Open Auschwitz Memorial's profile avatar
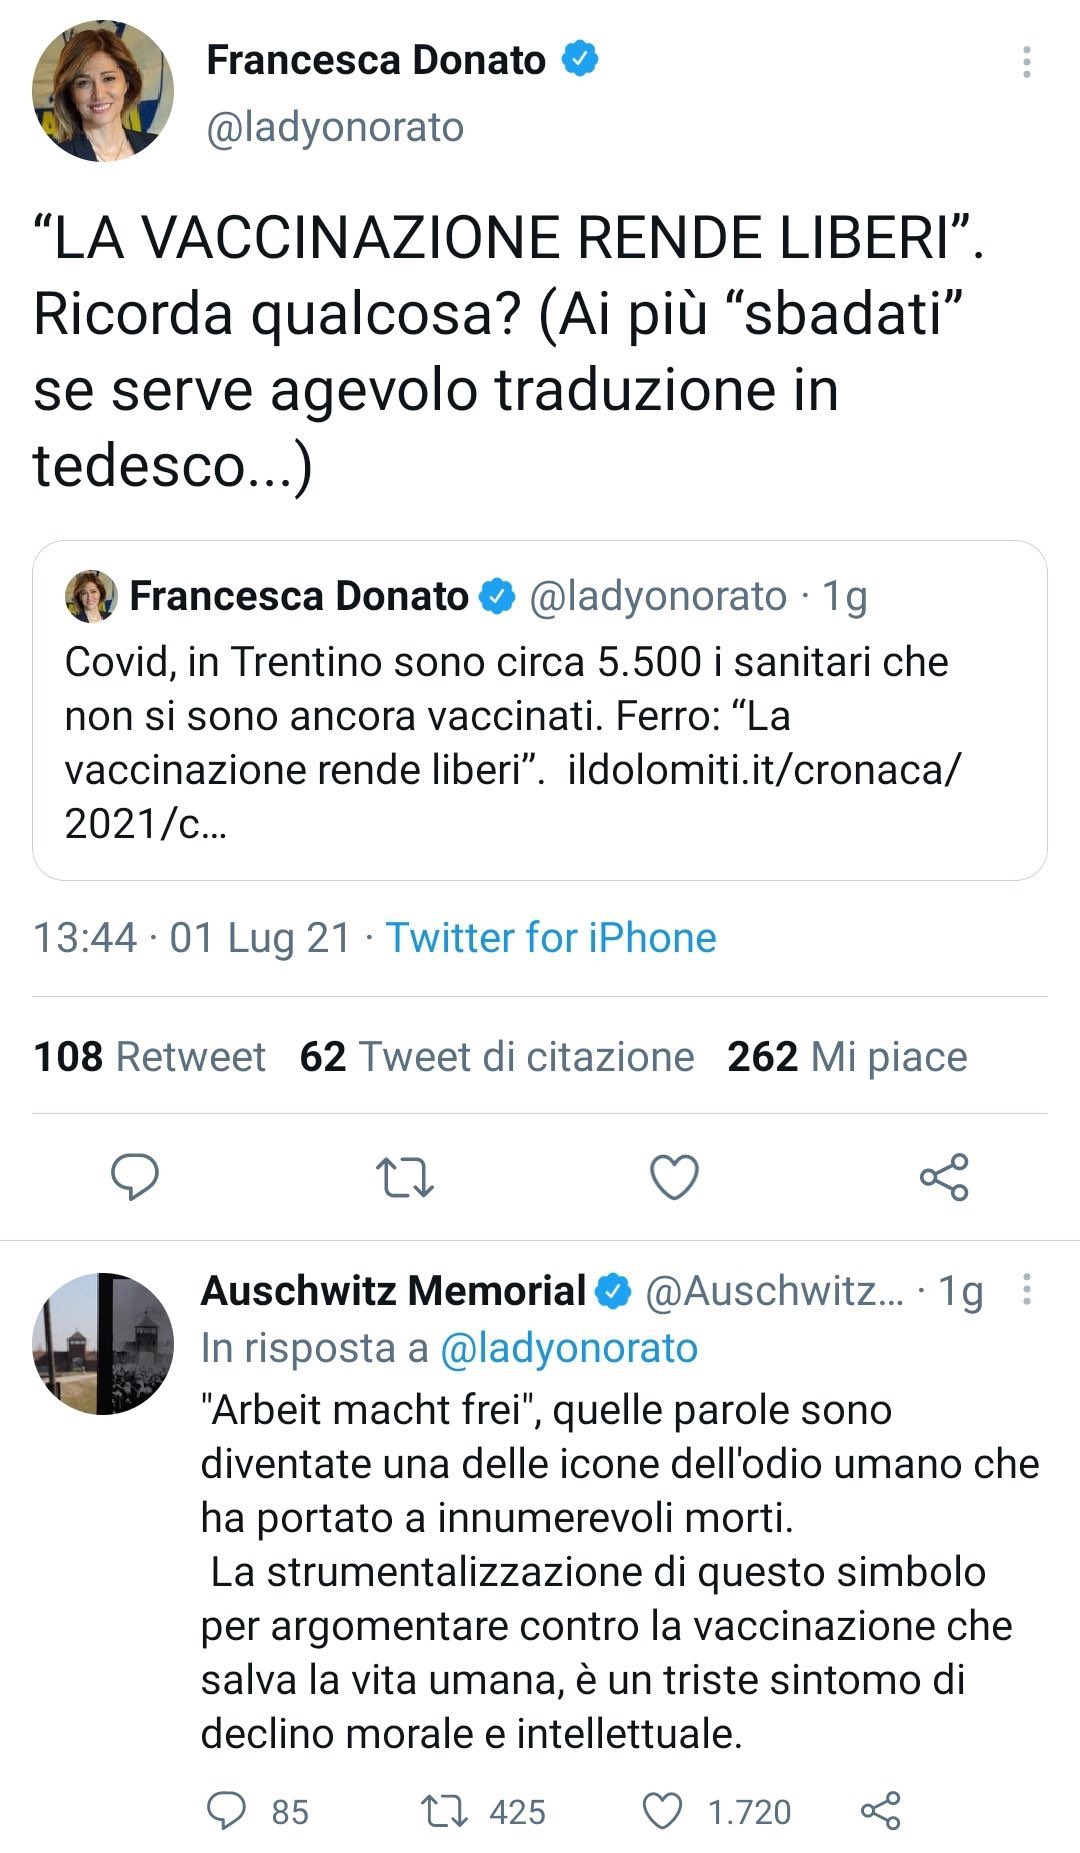The image size is (1080, 1853). tap(103, 1343)
